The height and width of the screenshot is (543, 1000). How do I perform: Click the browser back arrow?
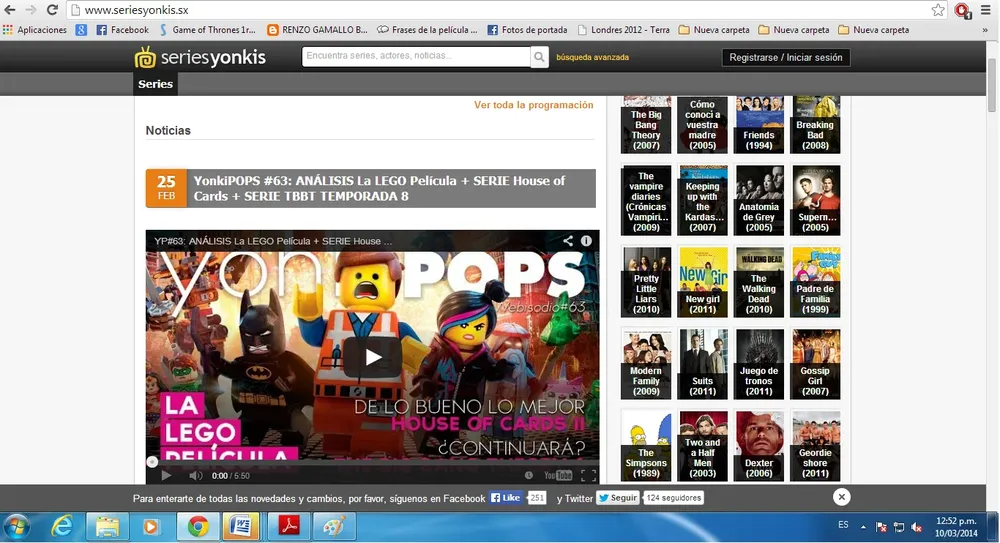pyautogui.click(x=10, y=10)
